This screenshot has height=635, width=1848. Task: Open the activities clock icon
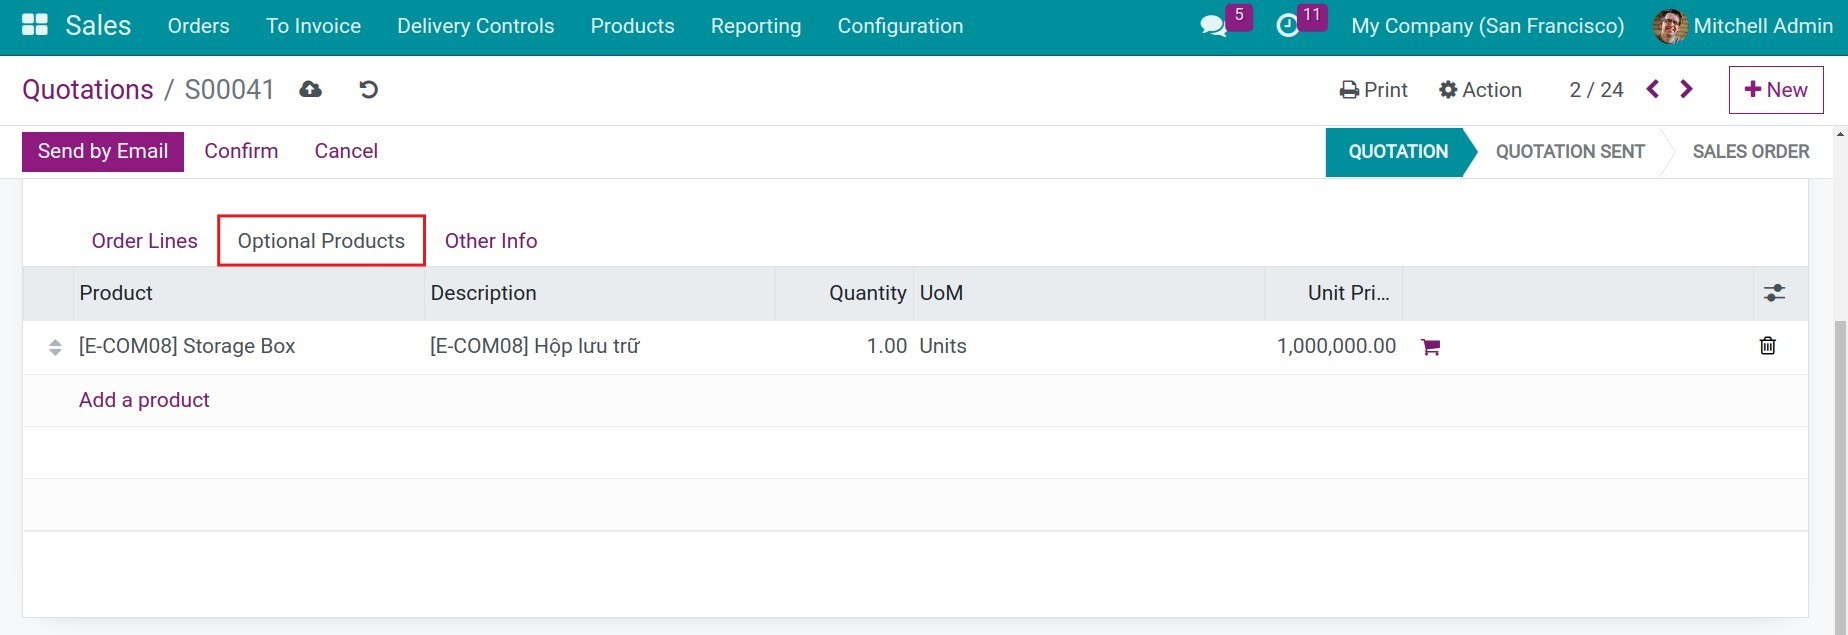(x=1288, y=26)
